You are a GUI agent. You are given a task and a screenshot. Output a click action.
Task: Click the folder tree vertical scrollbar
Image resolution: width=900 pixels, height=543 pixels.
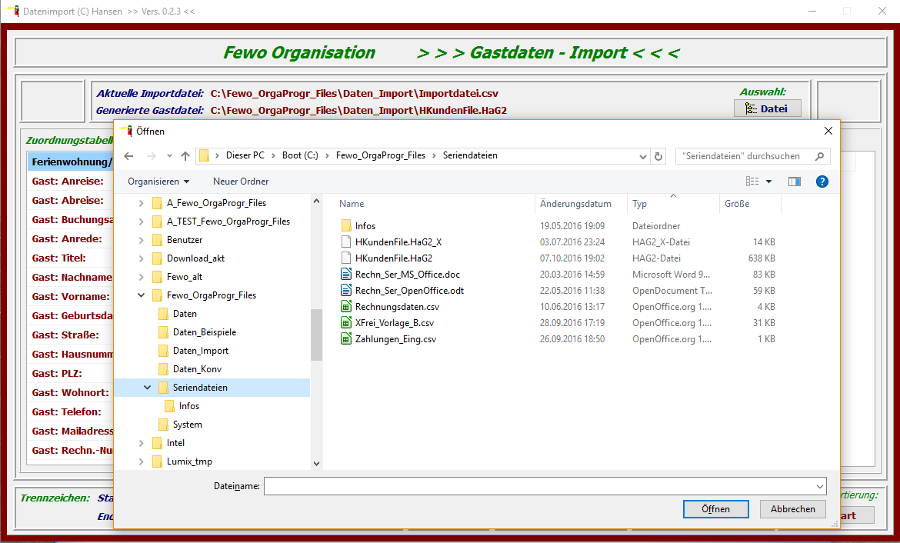tap(317, 334)
